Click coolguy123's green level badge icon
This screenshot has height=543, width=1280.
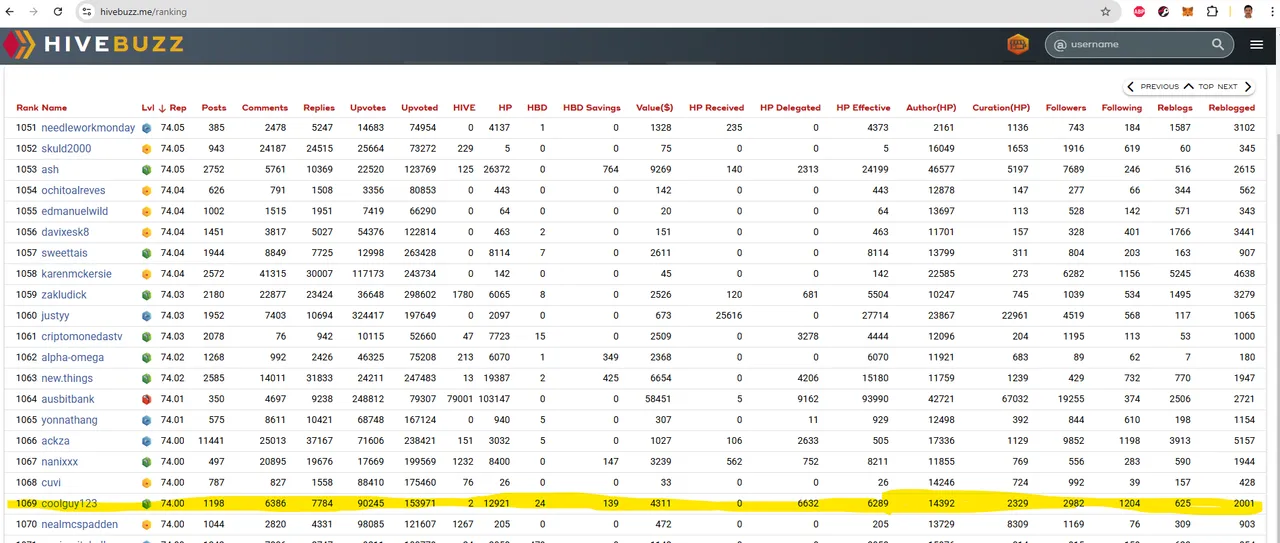(146, 504)
